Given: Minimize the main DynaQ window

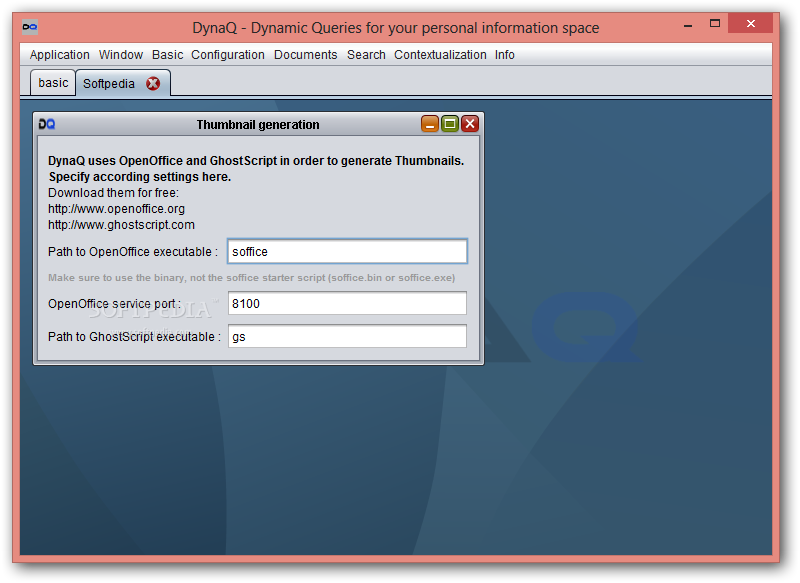Looking at the screenshot, I should (688, 24).
